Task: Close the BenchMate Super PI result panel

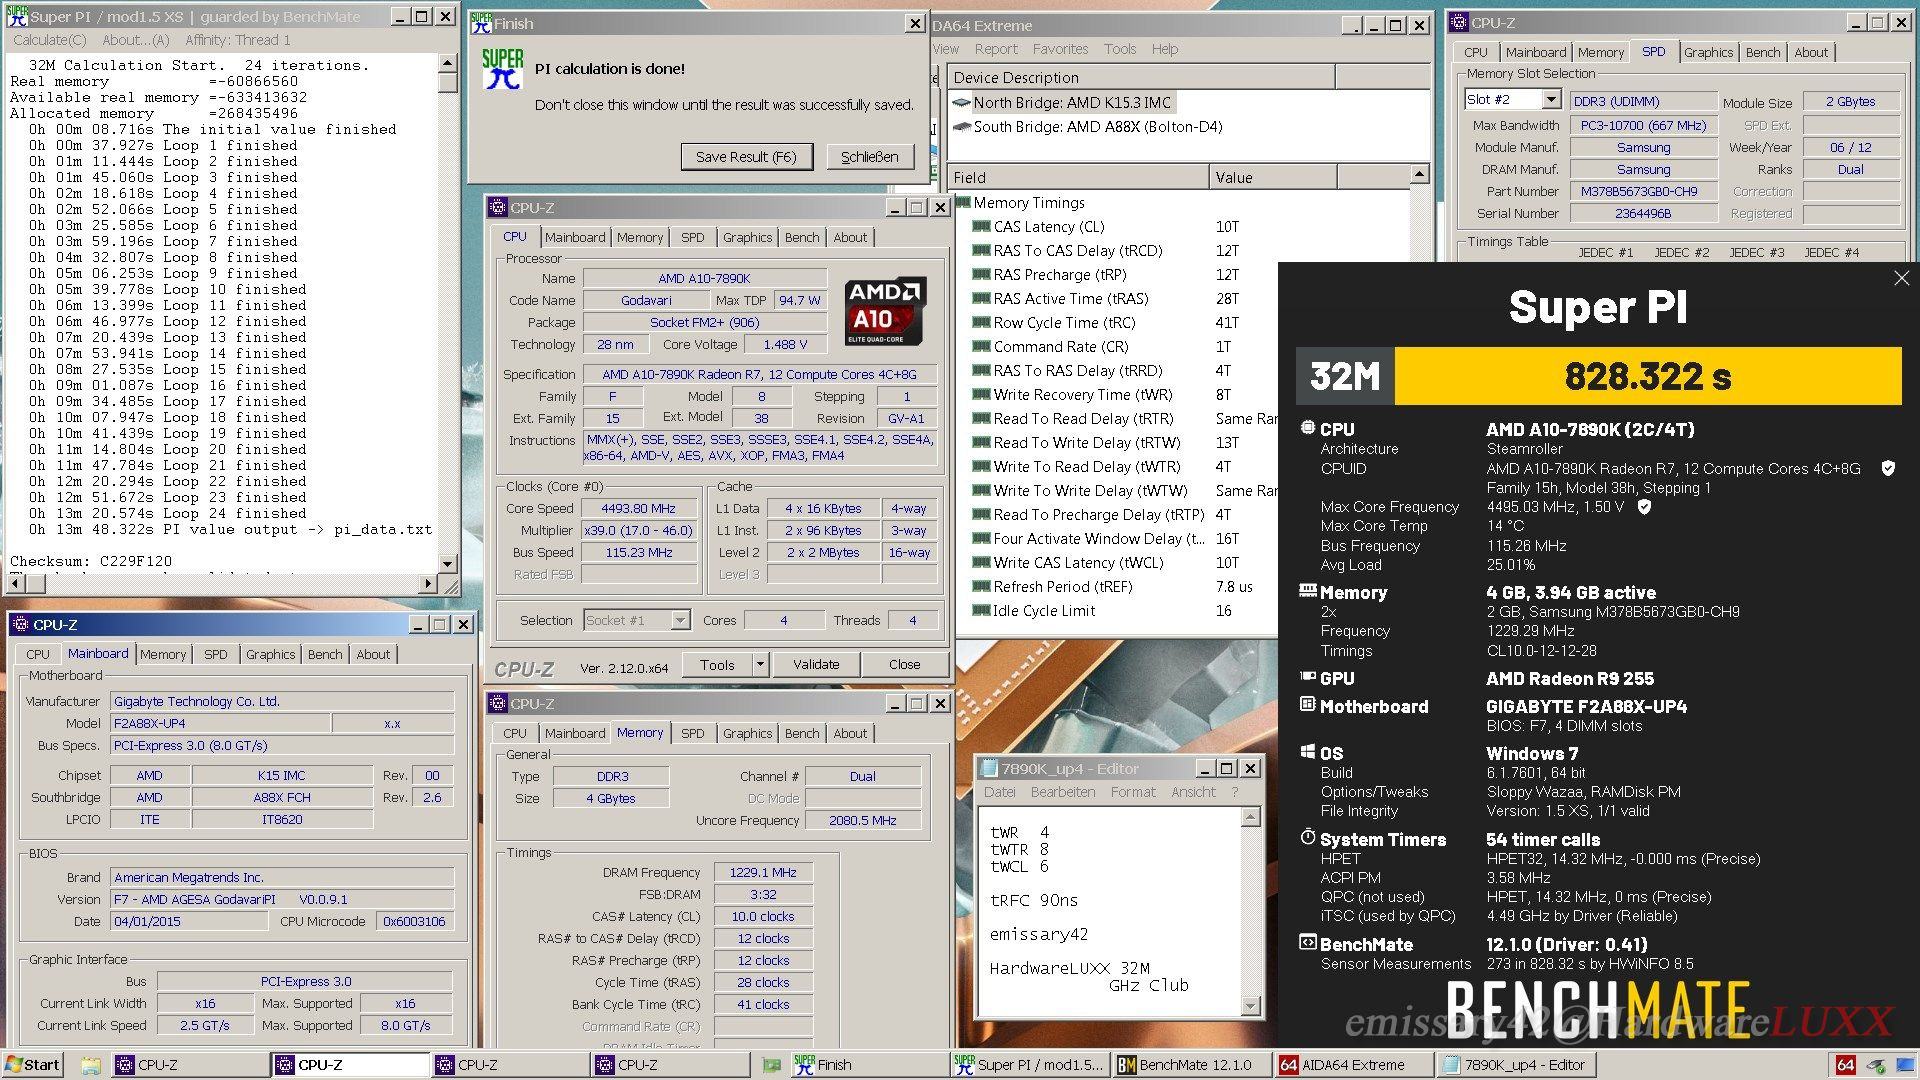Action: tap(1901, 279)
